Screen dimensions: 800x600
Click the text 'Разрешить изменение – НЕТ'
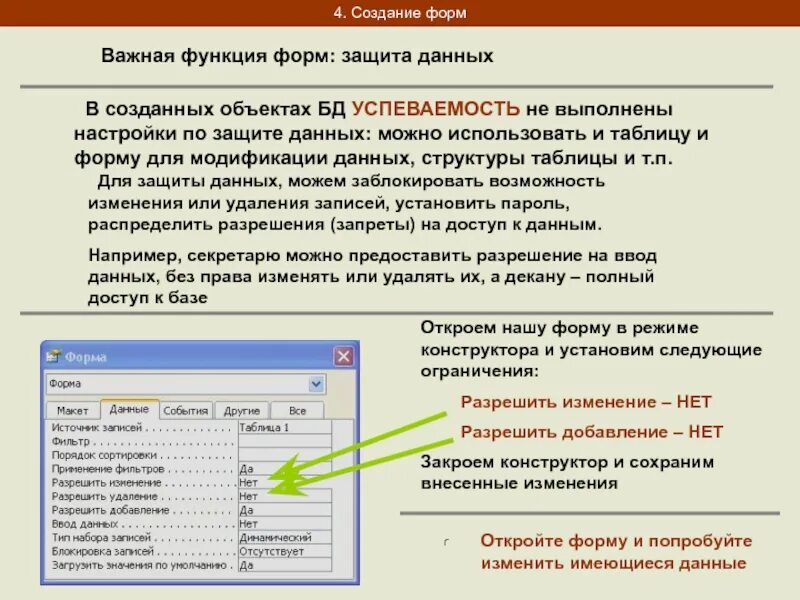coord(586,402)
